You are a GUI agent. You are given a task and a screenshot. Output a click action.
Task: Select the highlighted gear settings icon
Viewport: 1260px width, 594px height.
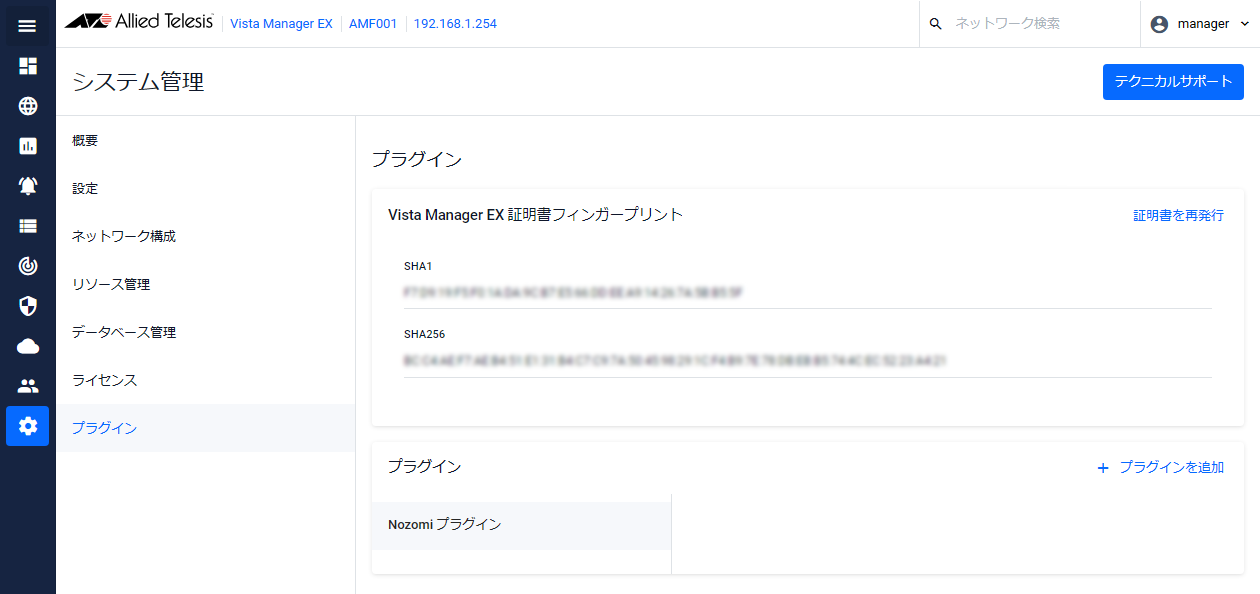27,425
